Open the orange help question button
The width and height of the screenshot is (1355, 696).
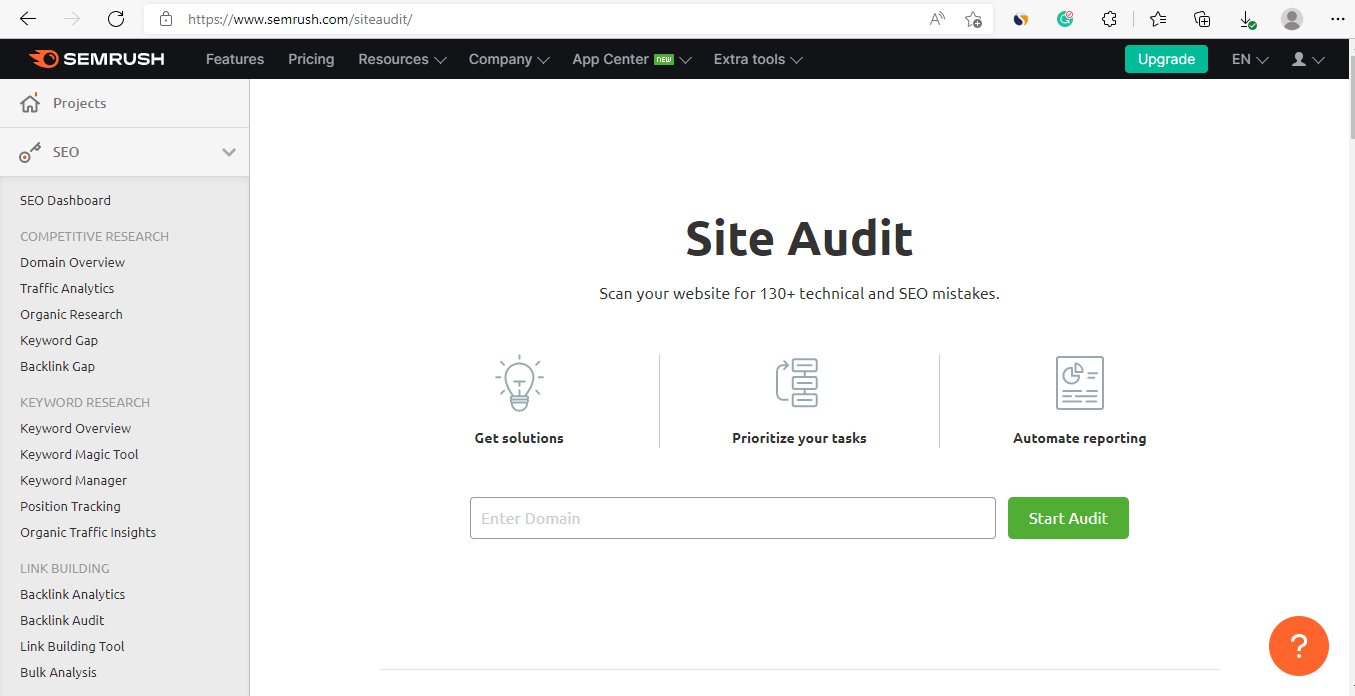click(x=1299, y=646)
